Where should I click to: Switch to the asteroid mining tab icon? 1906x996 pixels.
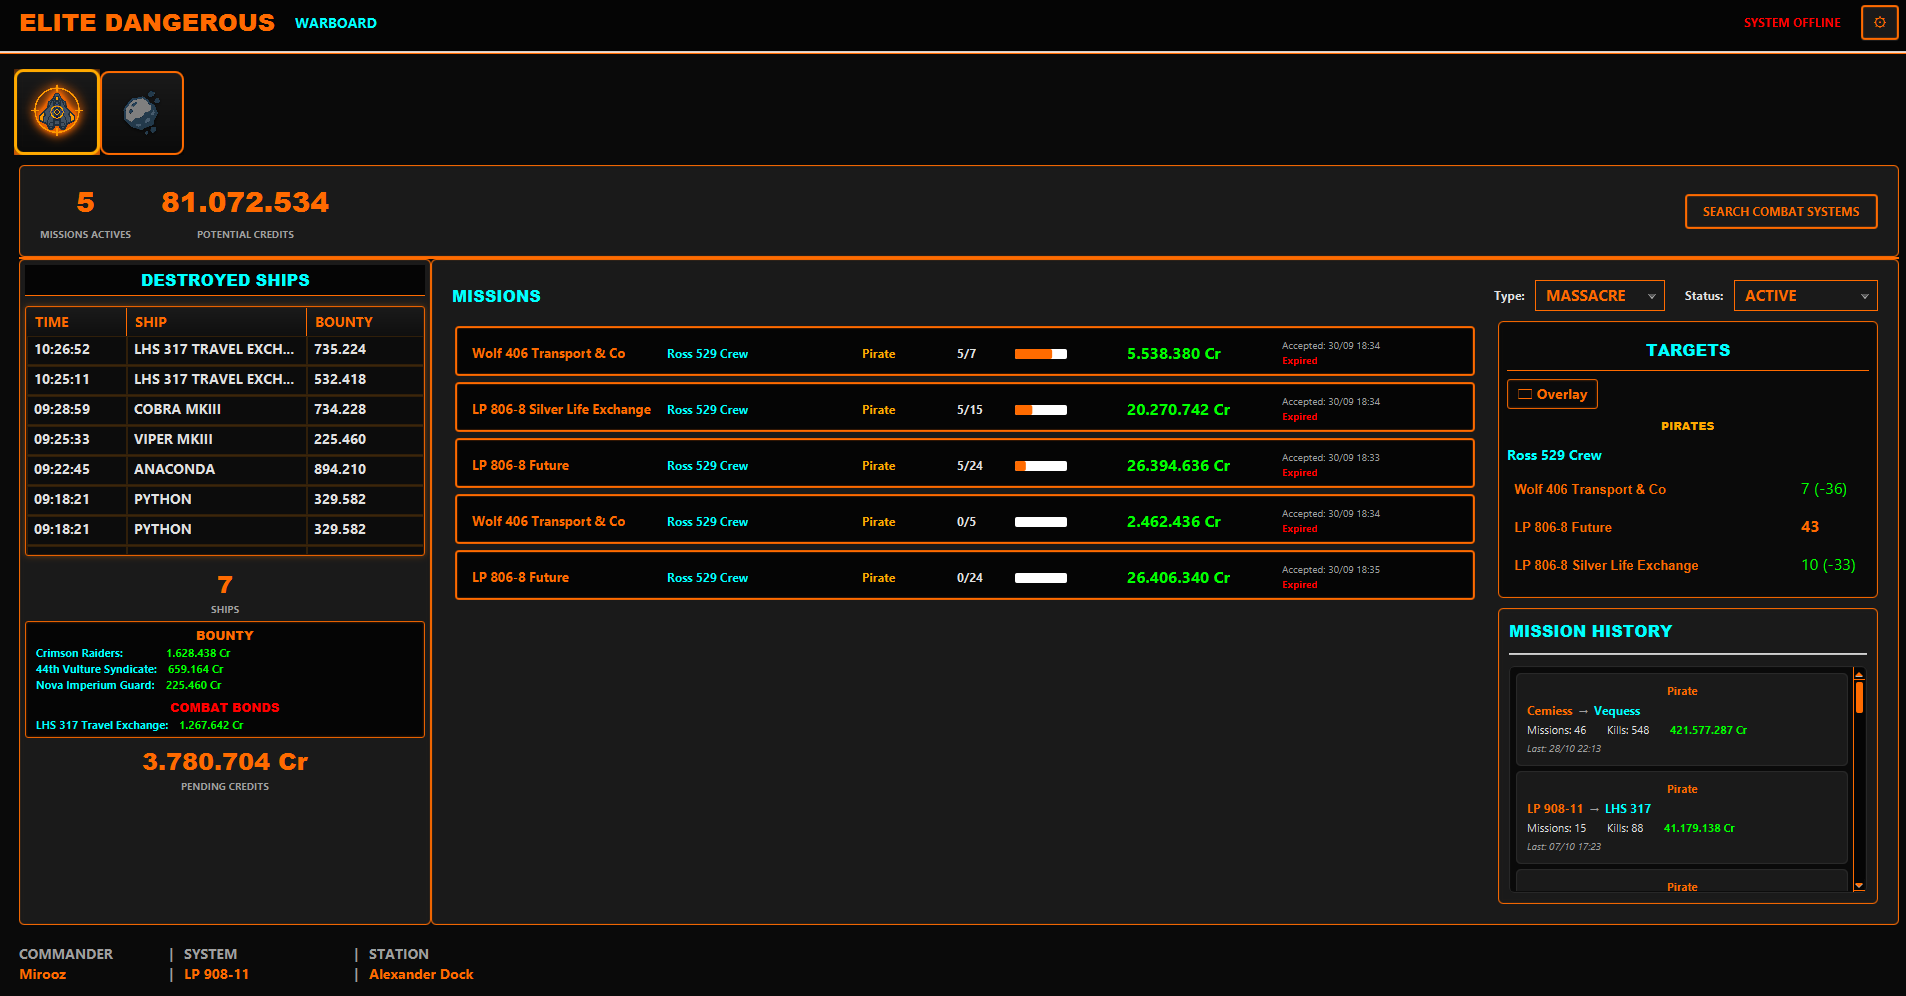[142, 112]
